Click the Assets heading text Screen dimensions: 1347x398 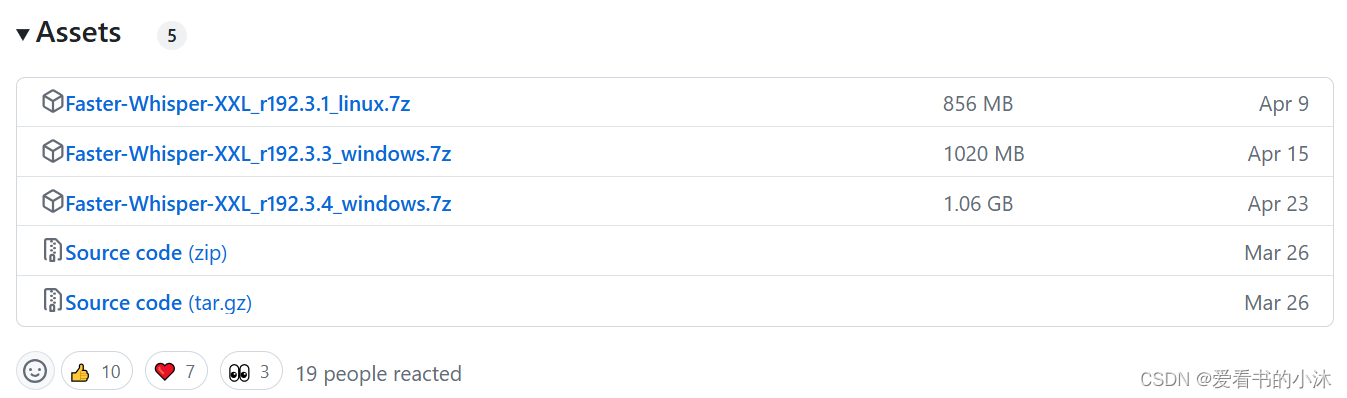[79, 33]
